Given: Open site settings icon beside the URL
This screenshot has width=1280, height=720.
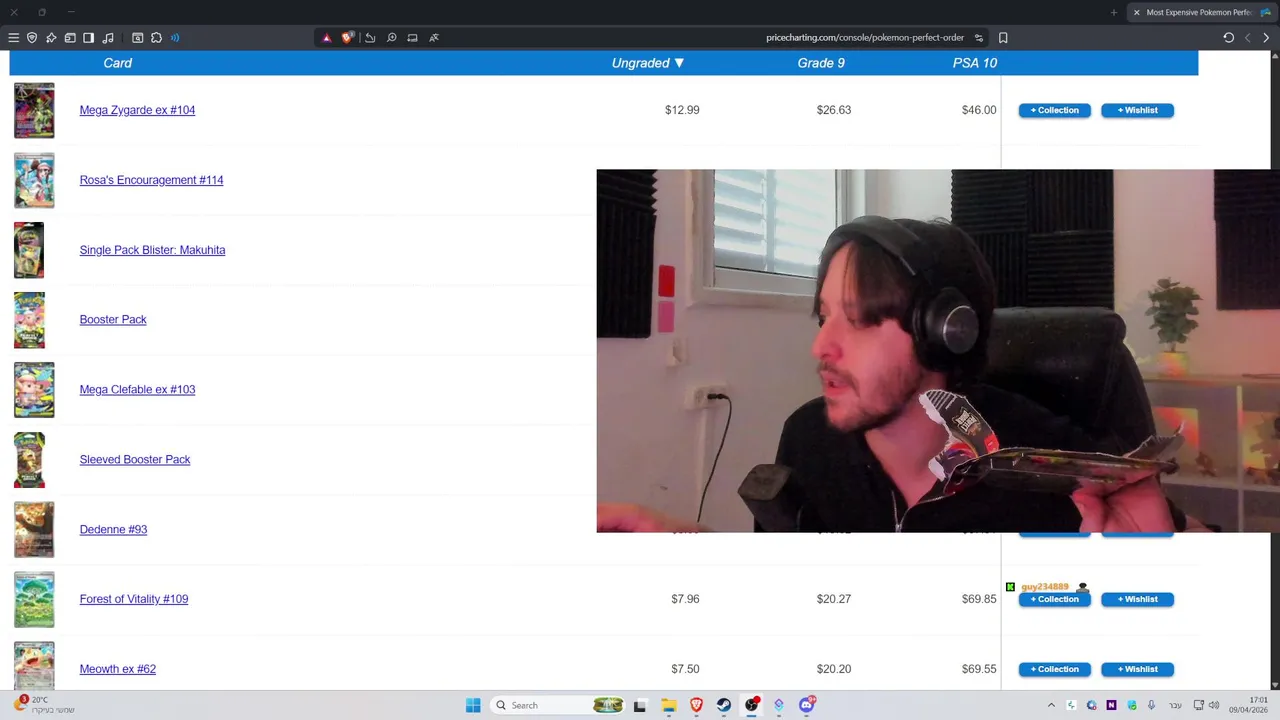Looking at the screenshot, I should (979, 38).
